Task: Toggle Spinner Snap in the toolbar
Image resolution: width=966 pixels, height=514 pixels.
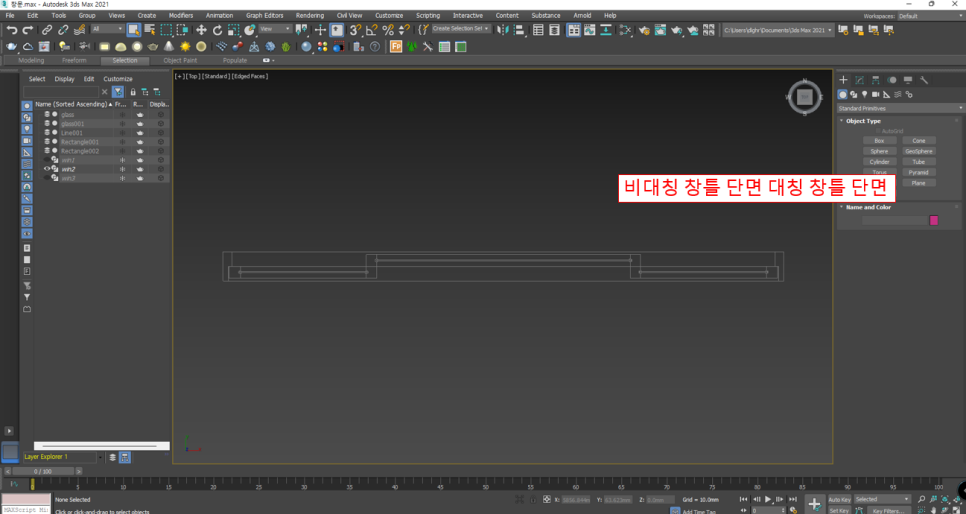Action: tap(404, 30)
